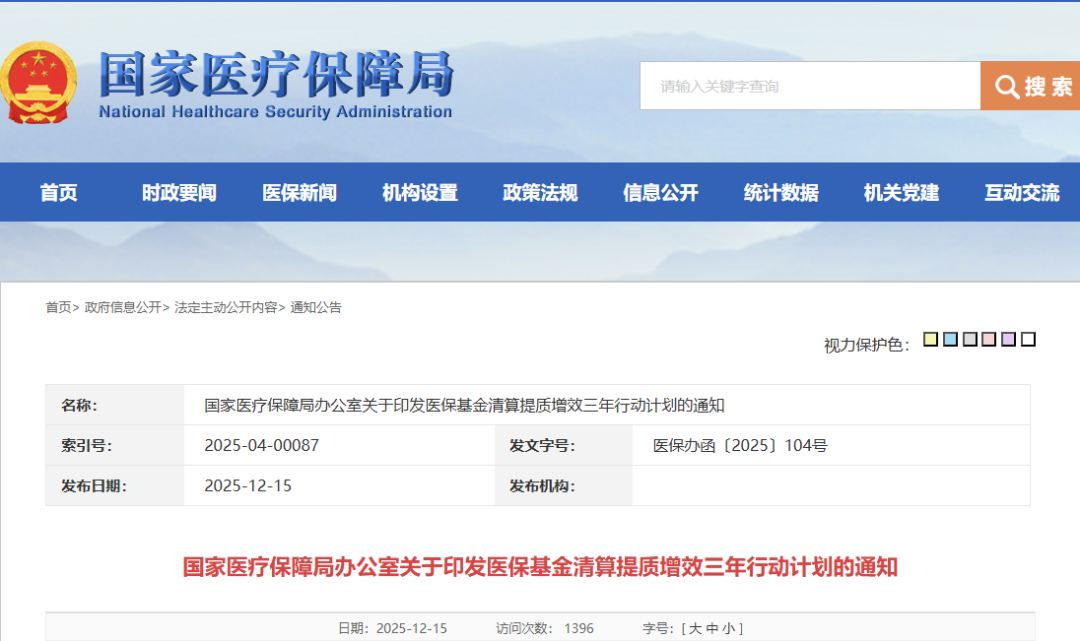This screenshot has width=1080, height=641.
Task: Open the 首页 navigation item
Action: [x=59, y=193]
